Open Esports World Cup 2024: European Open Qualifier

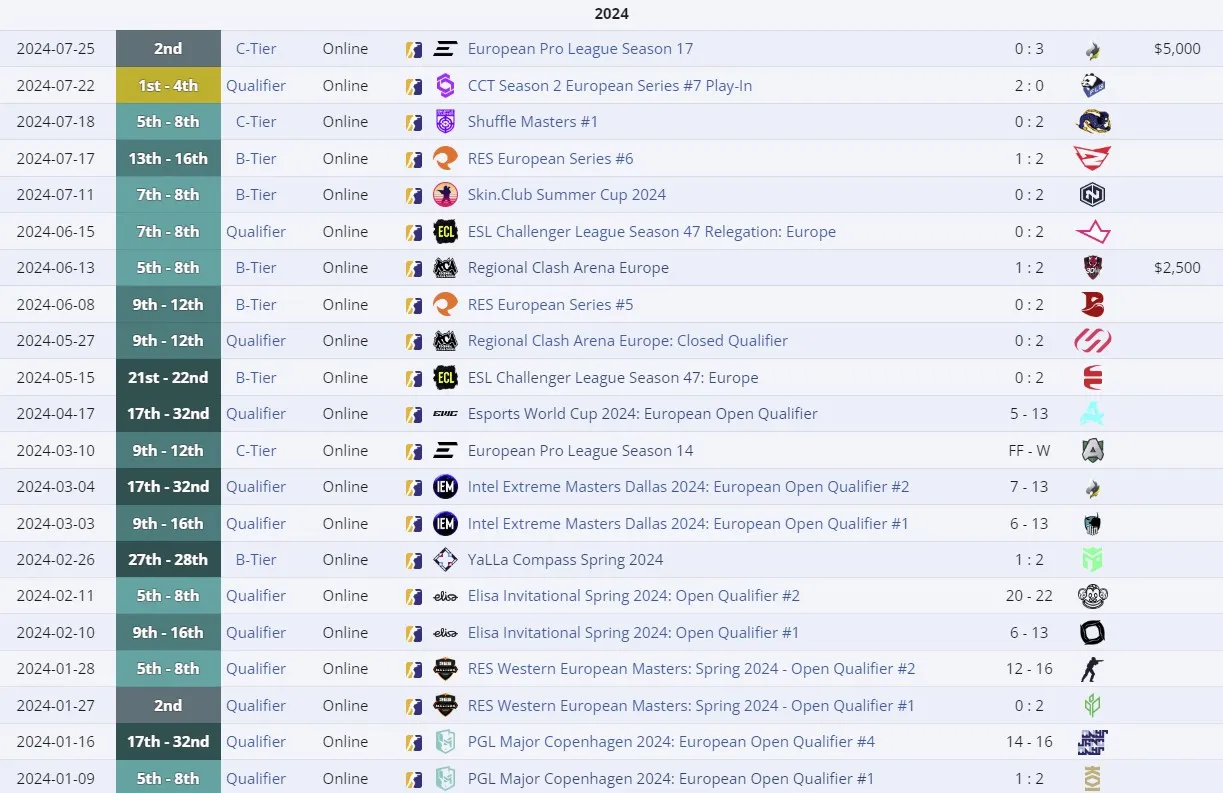click(642, 414)
